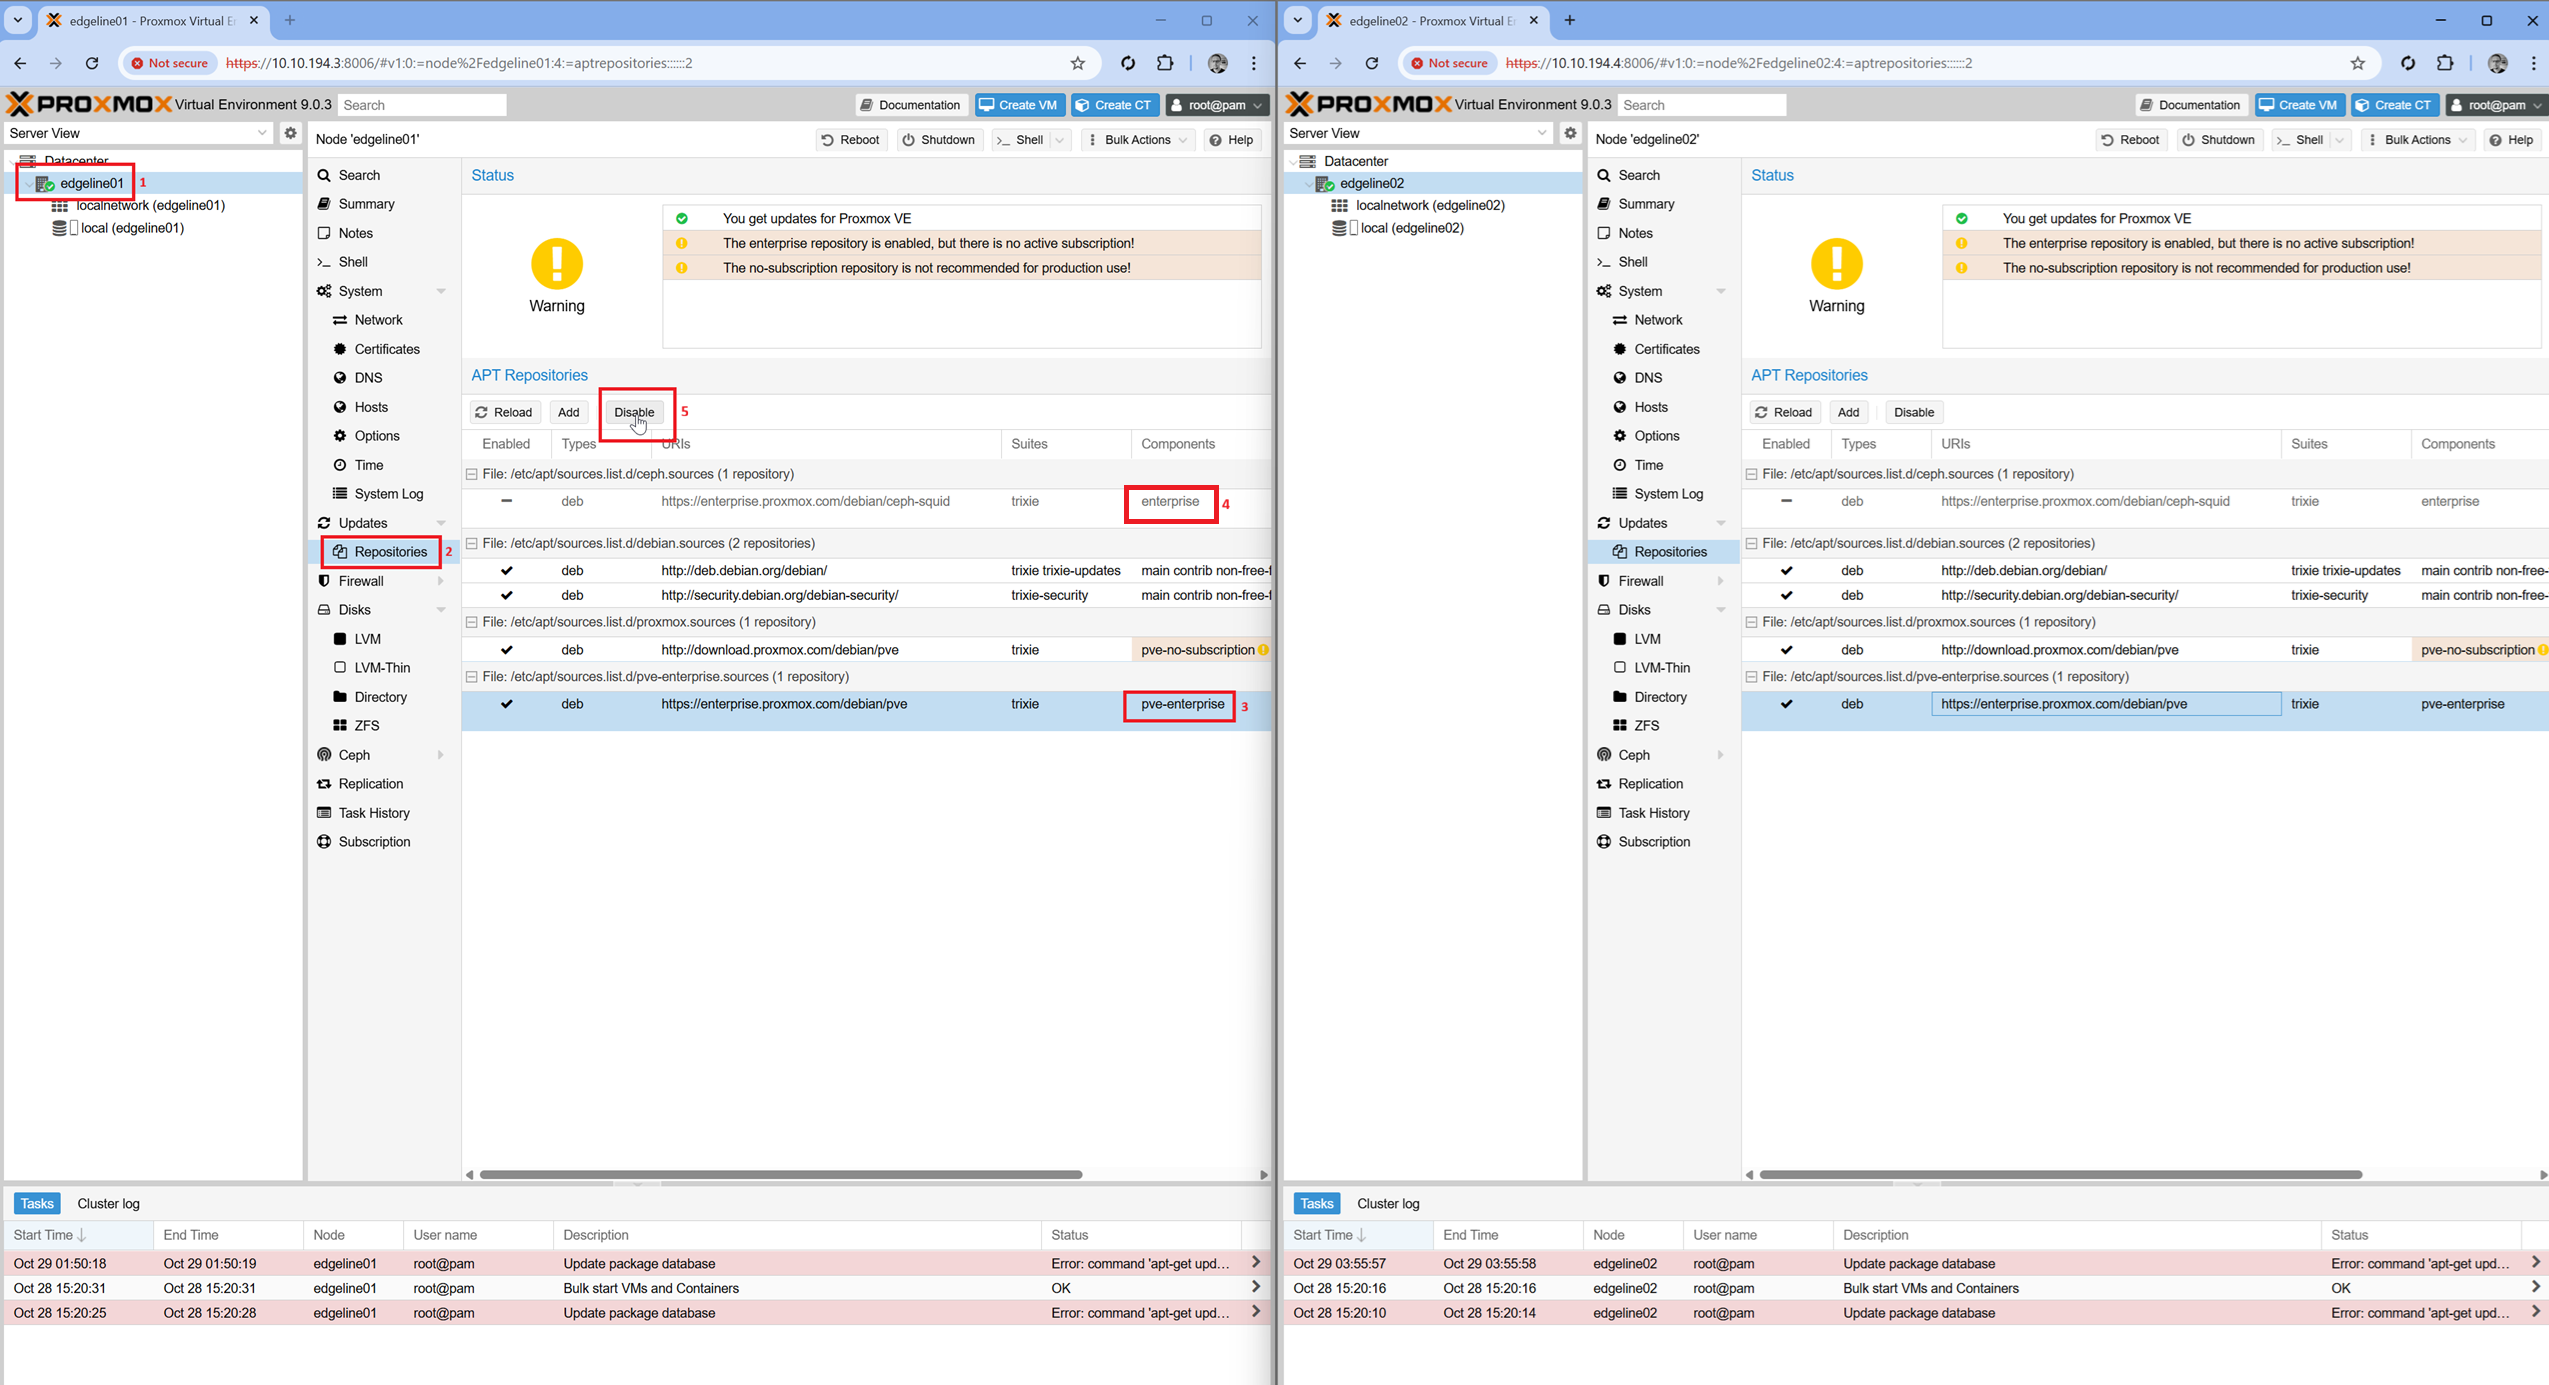Image resolution: width=2549 pixels, height=1385 pixels.
Task: Click the pve-no-subscription warning icon on edgeline01
Action: [x=1264, y=650]
